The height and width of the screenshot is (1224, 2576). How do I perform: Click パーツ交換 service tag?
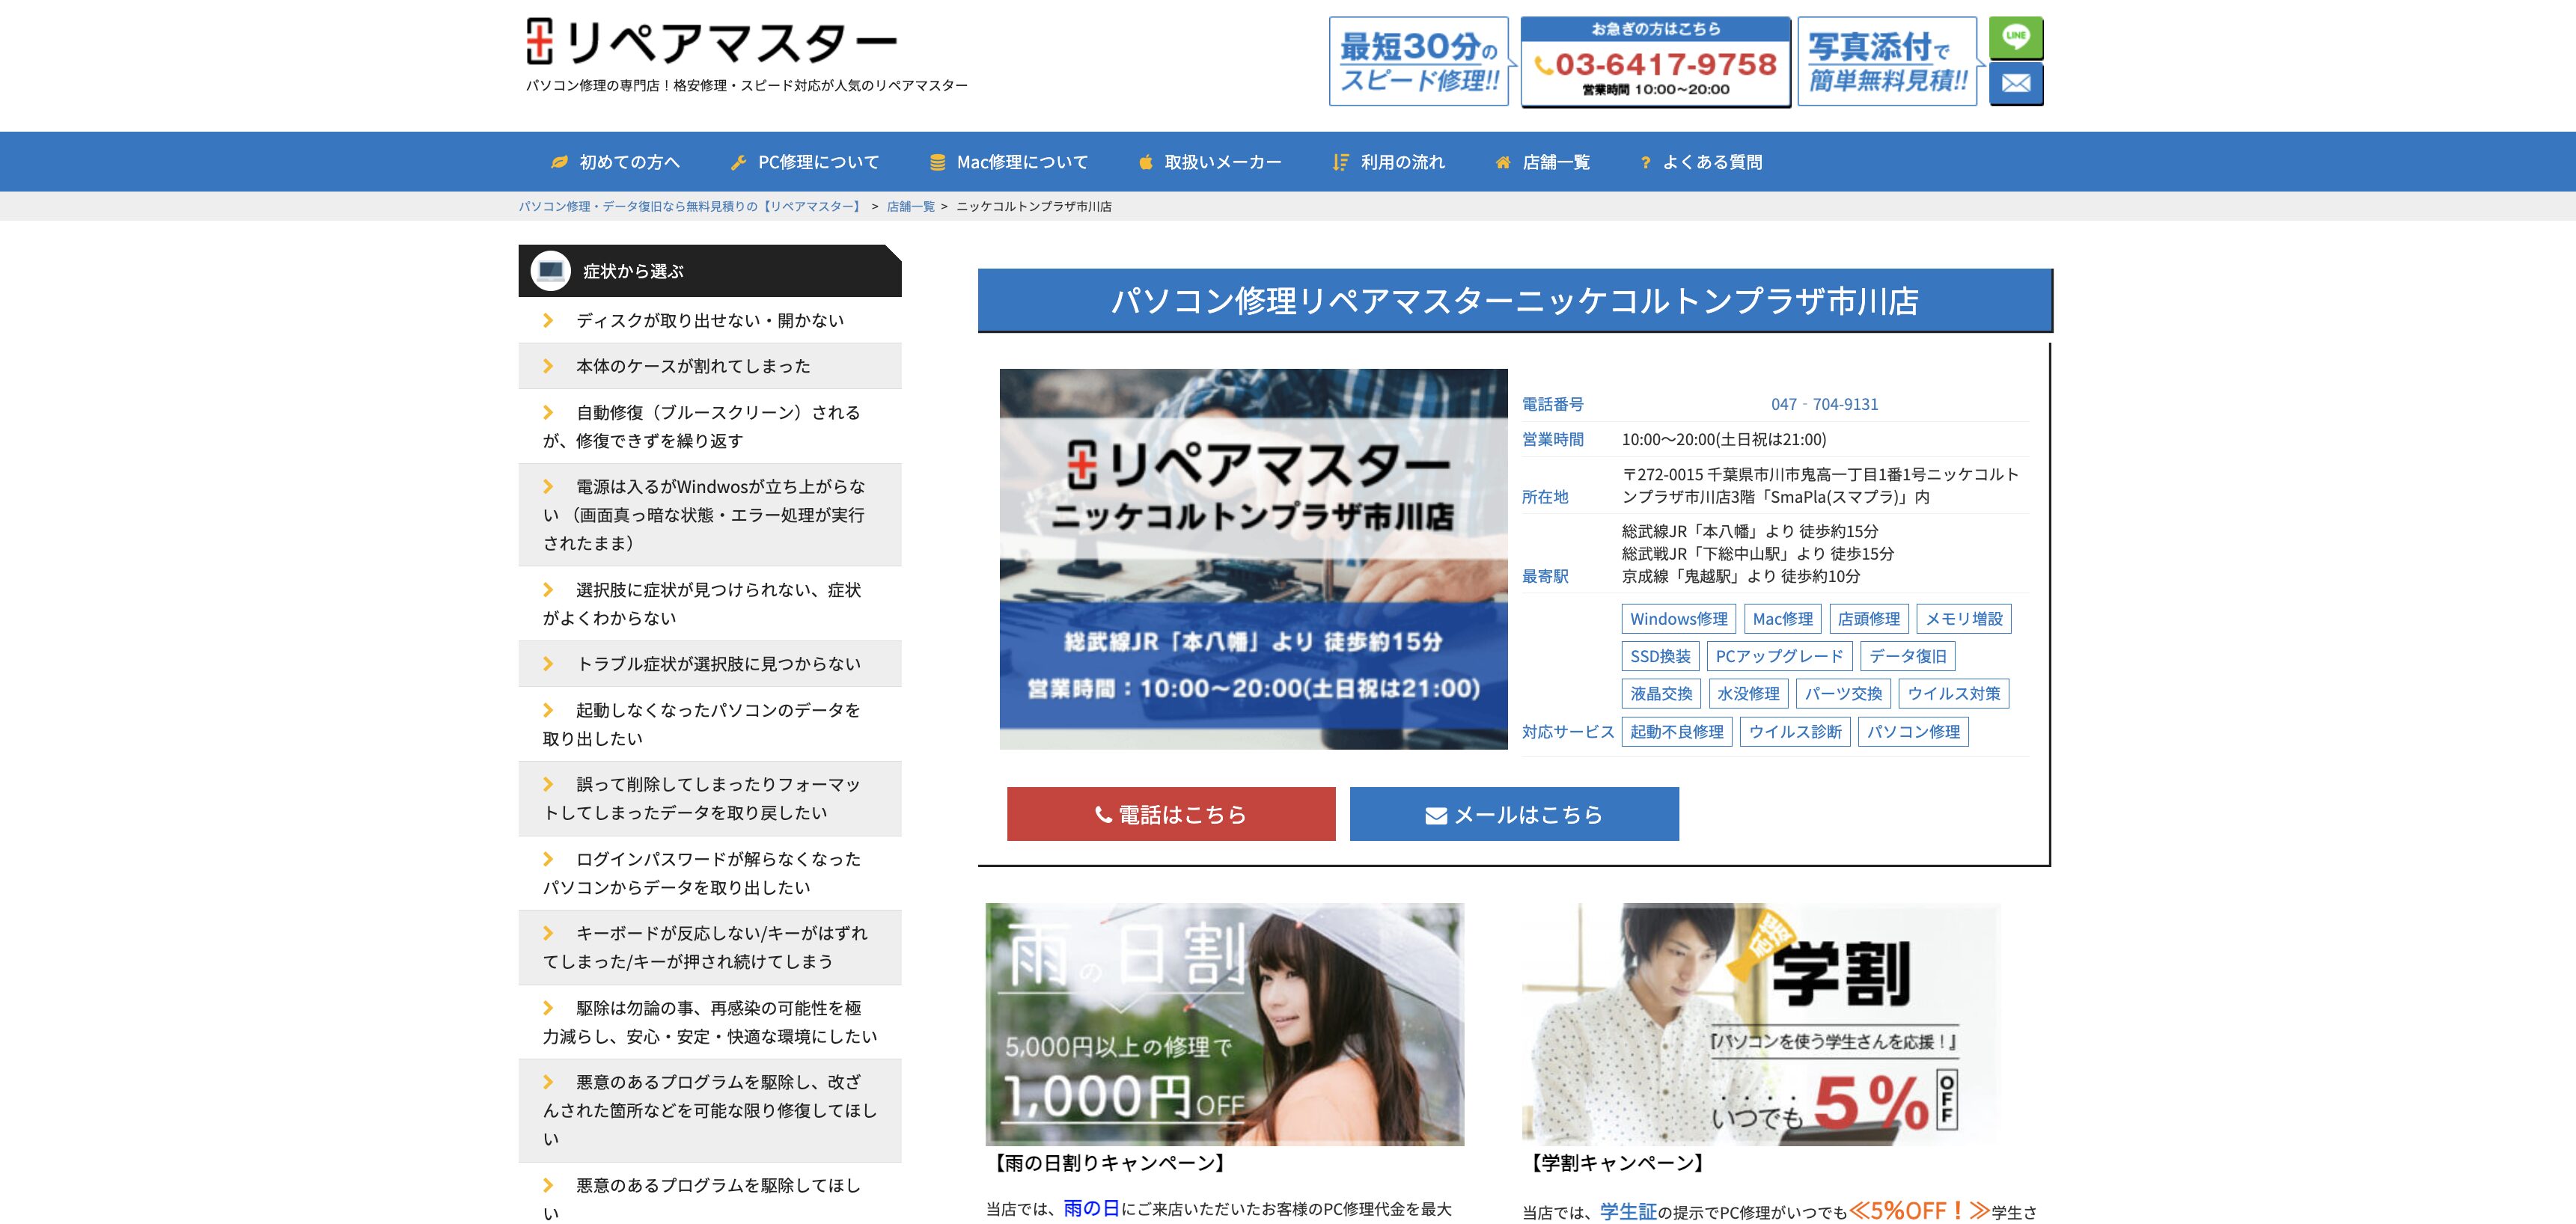pyautogui.click(x=1843, y=694)
